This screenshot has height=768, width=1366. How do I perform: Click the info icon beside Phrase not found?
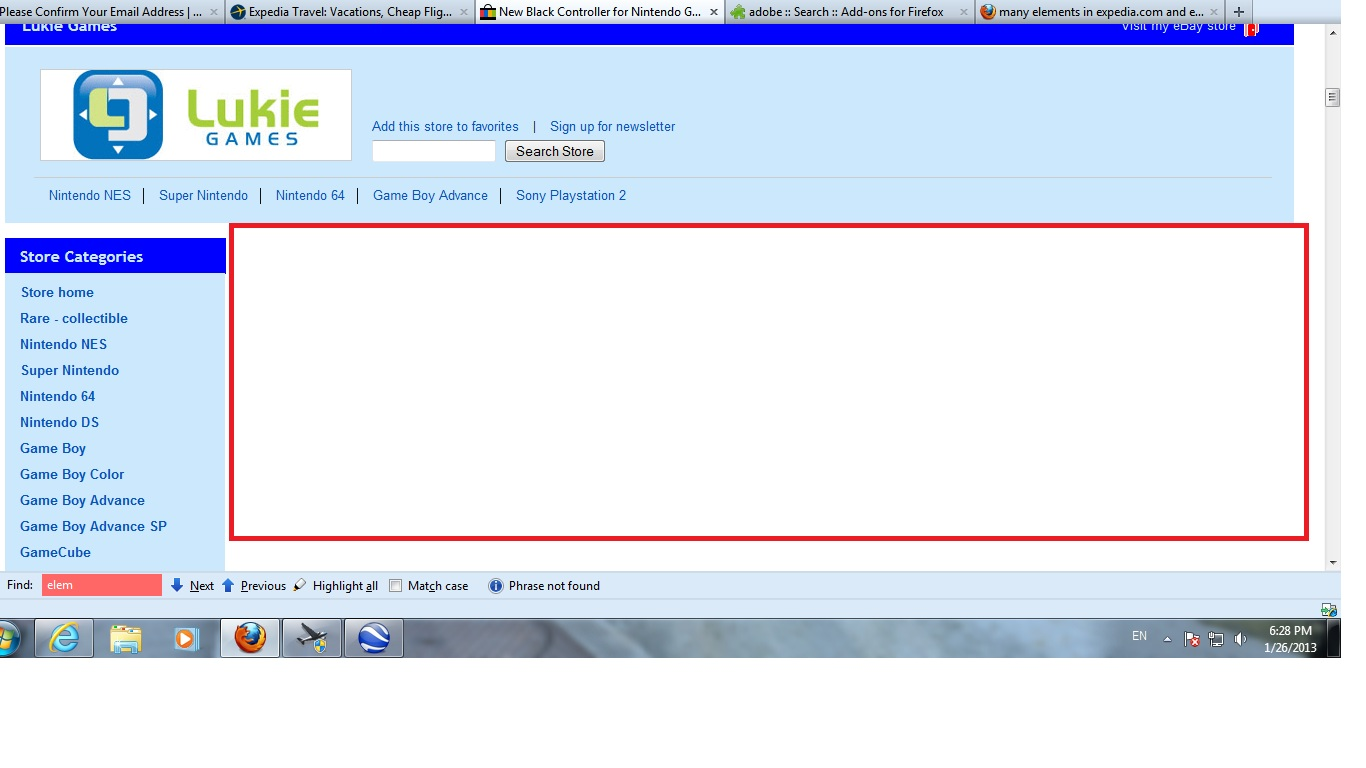click(495, 586)
